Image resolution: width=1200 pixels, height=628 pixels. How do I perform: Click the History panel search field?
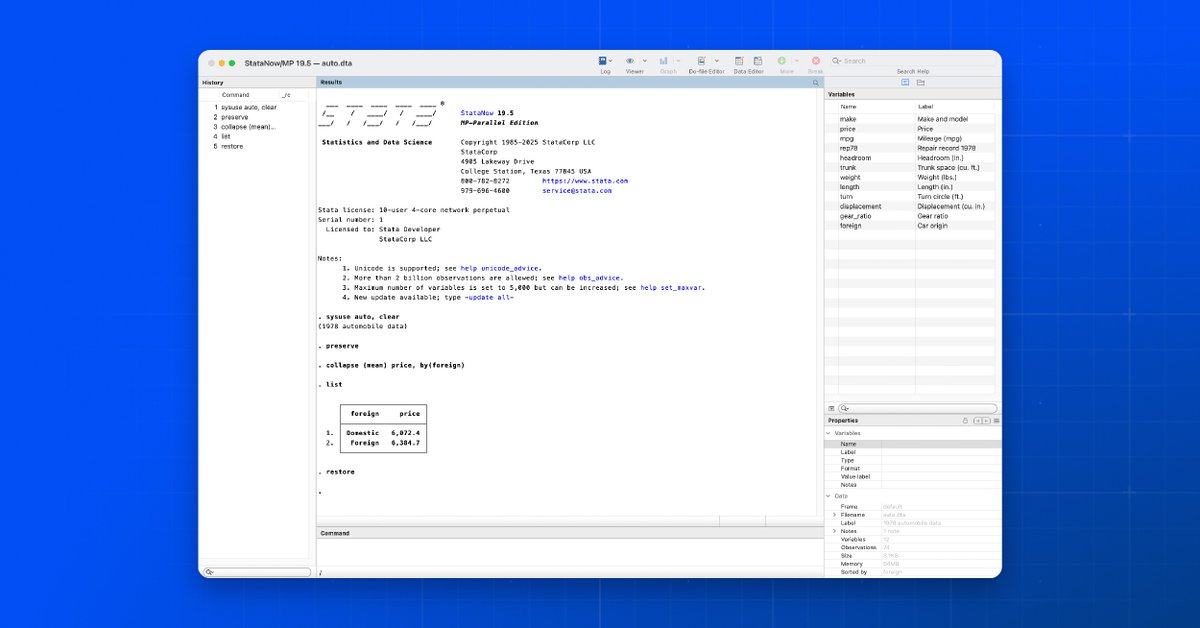(x=256, y=572)
